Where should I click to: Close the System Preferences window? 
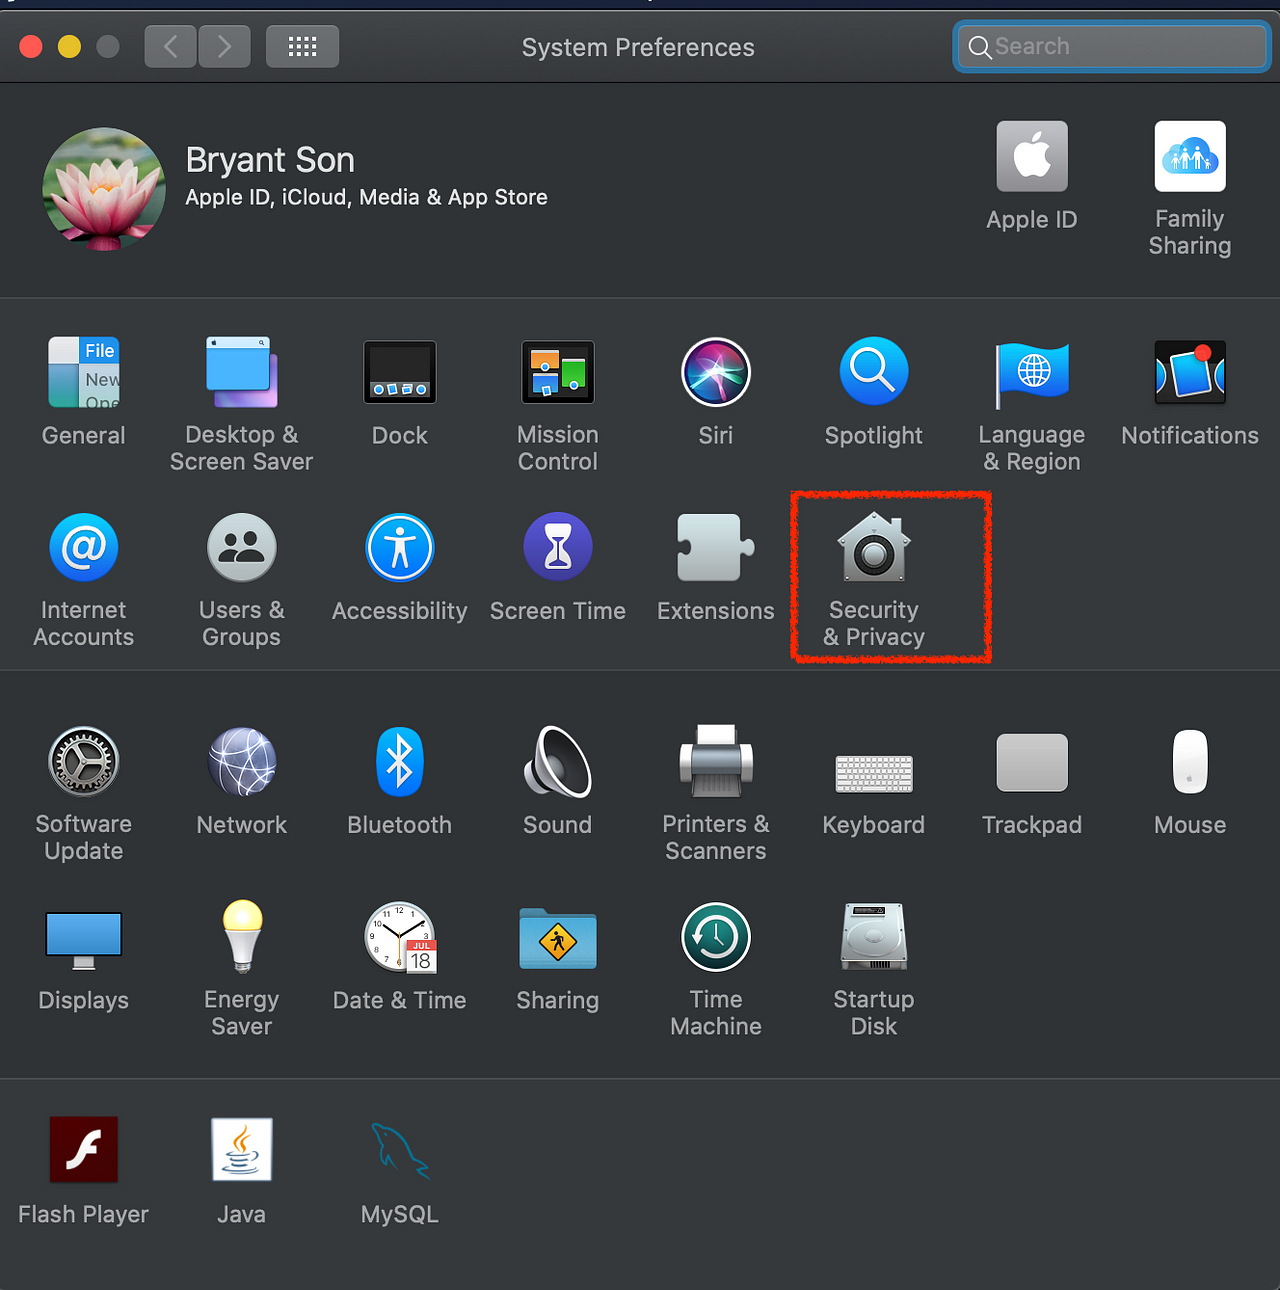click(x=31, y=47)
